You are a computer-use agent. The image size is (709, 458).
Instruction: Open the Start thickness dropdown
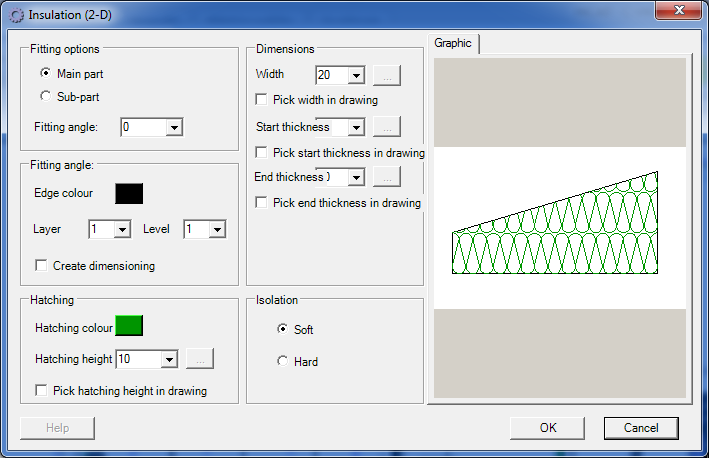pyautogui.click(x=356, y=127)
